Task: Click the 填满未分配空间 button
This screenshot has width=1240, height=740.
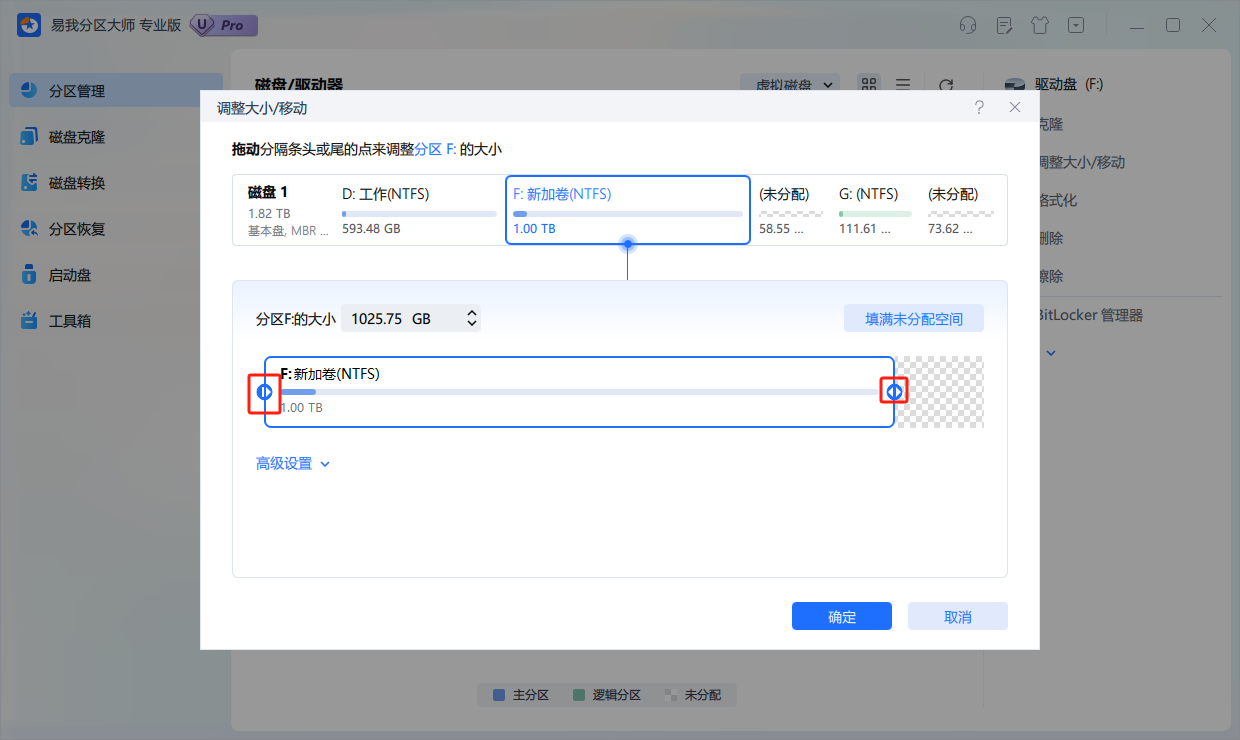Action: pyautogui.click(x=914, y=319)
